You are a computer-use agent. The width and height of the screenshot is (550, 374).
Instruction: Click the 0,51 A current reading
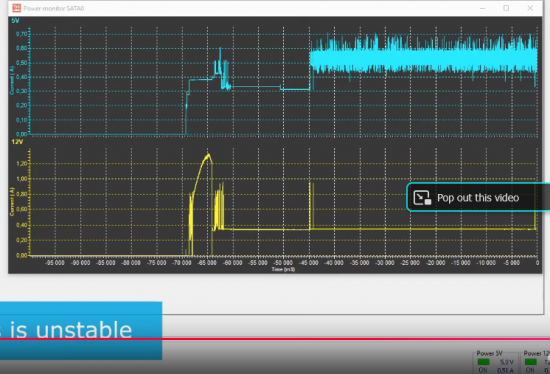point(505,370)
